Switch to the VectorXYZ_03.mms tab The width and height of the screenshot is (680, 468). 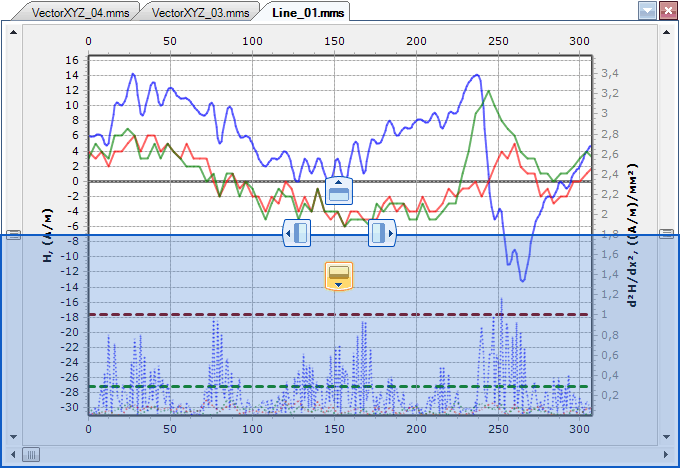[x=201, y=13]
